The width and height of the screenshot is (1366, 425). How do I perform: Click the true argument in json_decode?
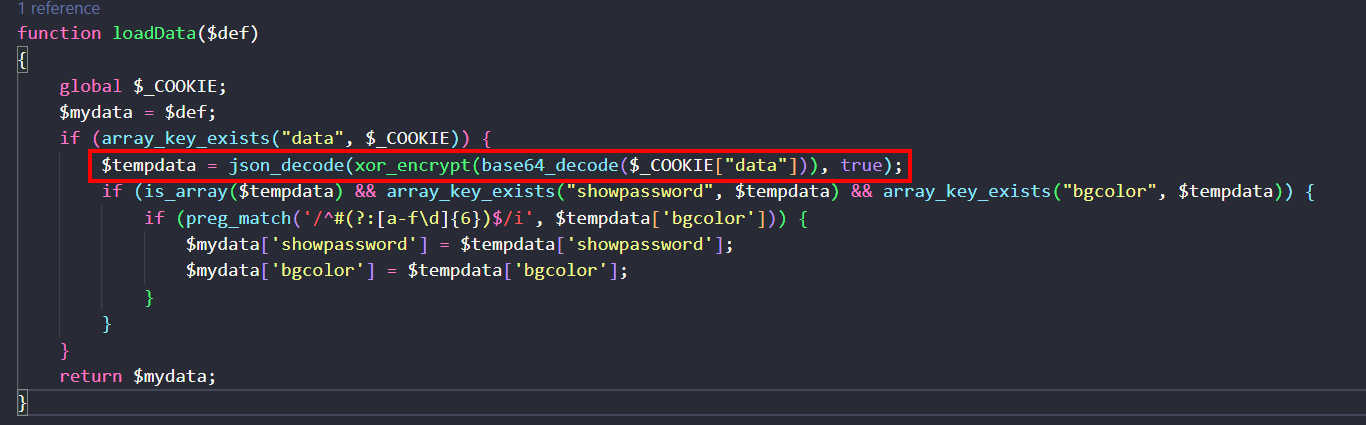coord(861,164)
